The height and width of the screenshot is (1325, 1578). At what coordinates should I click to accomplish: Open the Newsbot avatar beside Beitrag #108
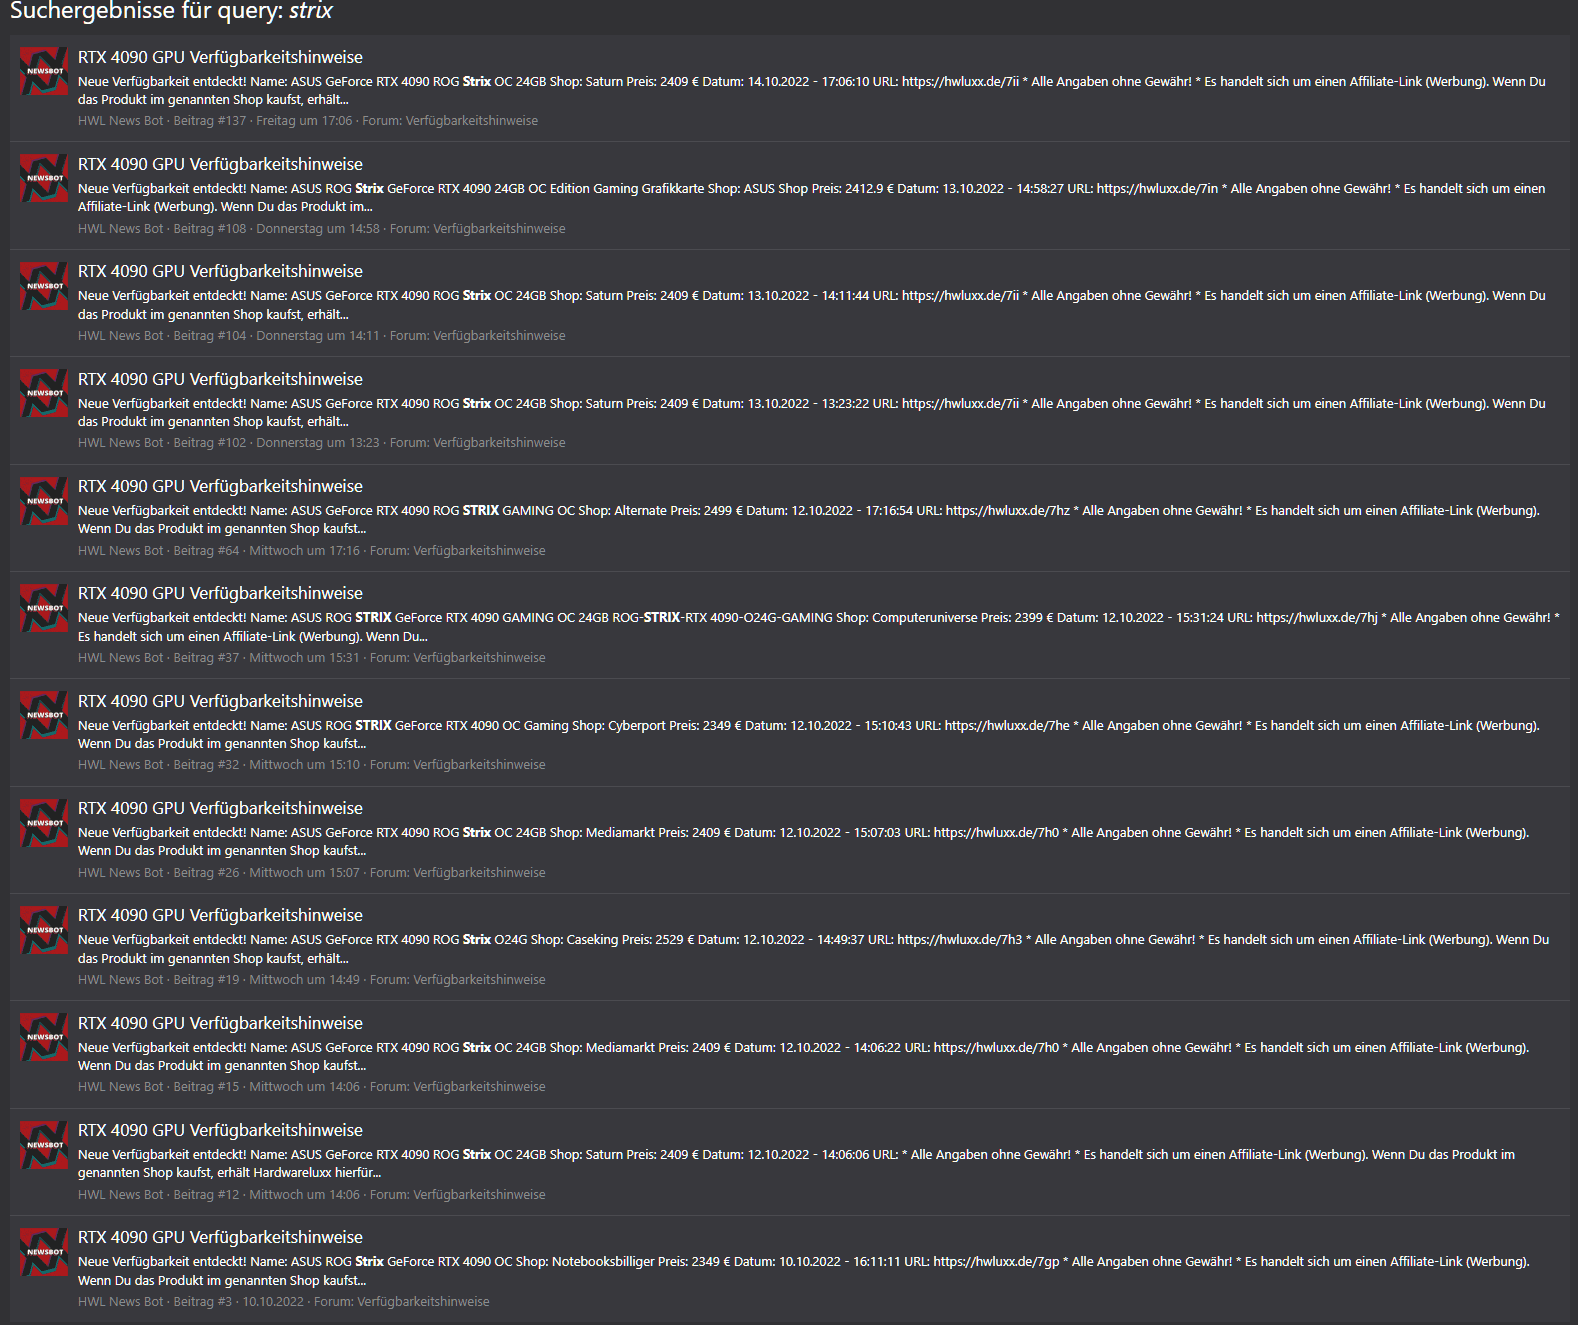pyautogui.click(x=44, y=179)
